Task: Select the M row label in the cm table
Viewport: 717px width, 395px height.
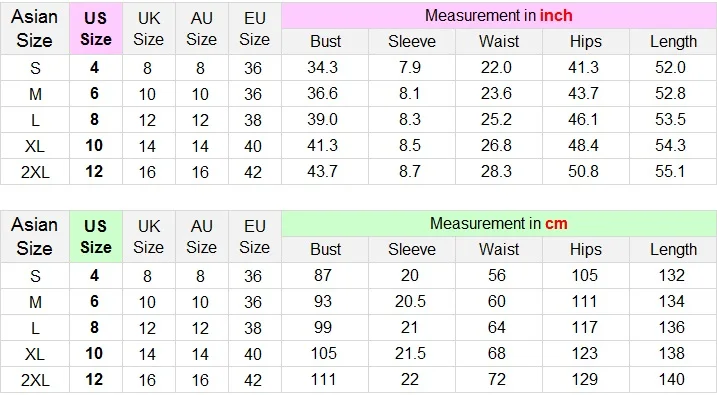Action: pyautogui.click(x=35, y=302)
